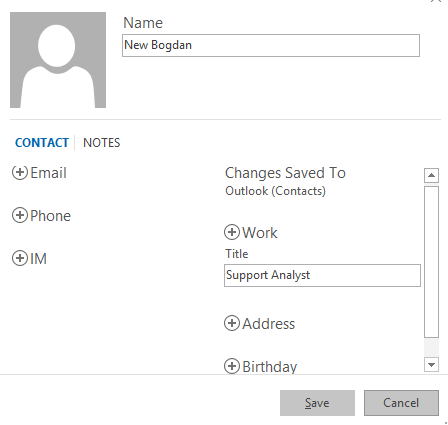Expand the Phone section label
Viewport: 448px width, 425px height.
[x=50, y=216]
